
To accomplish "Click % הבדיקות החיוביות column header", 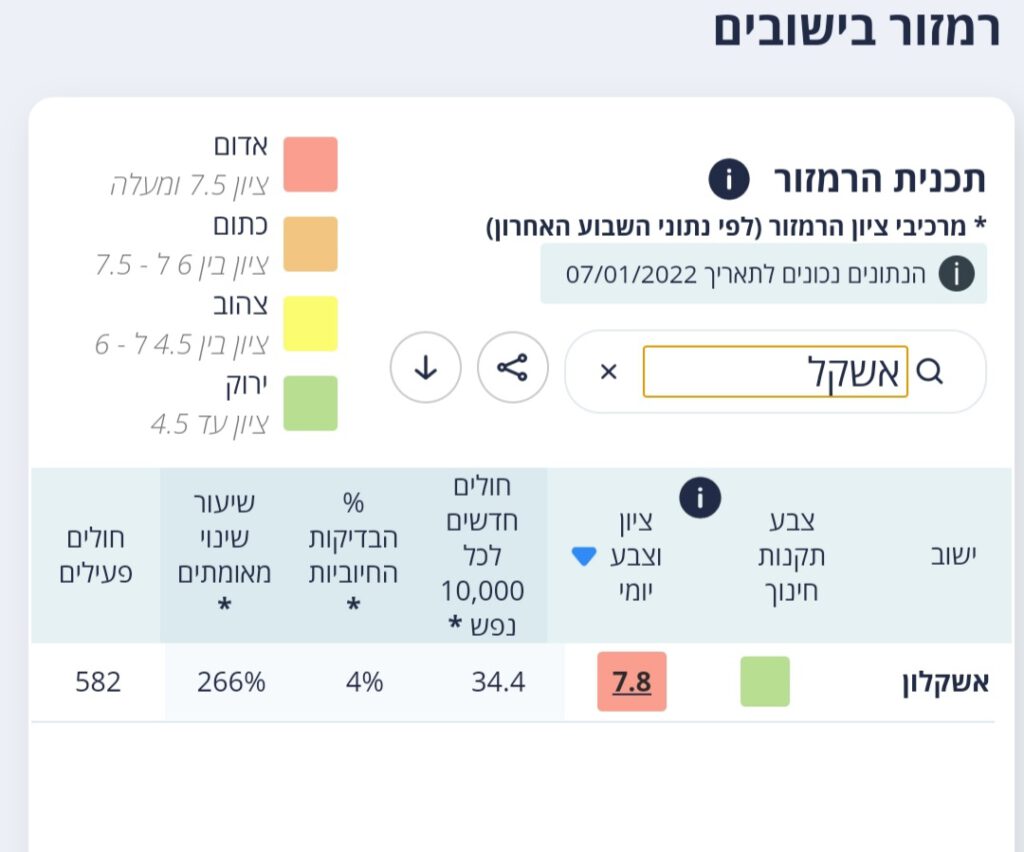I will (x=354, y=555).
